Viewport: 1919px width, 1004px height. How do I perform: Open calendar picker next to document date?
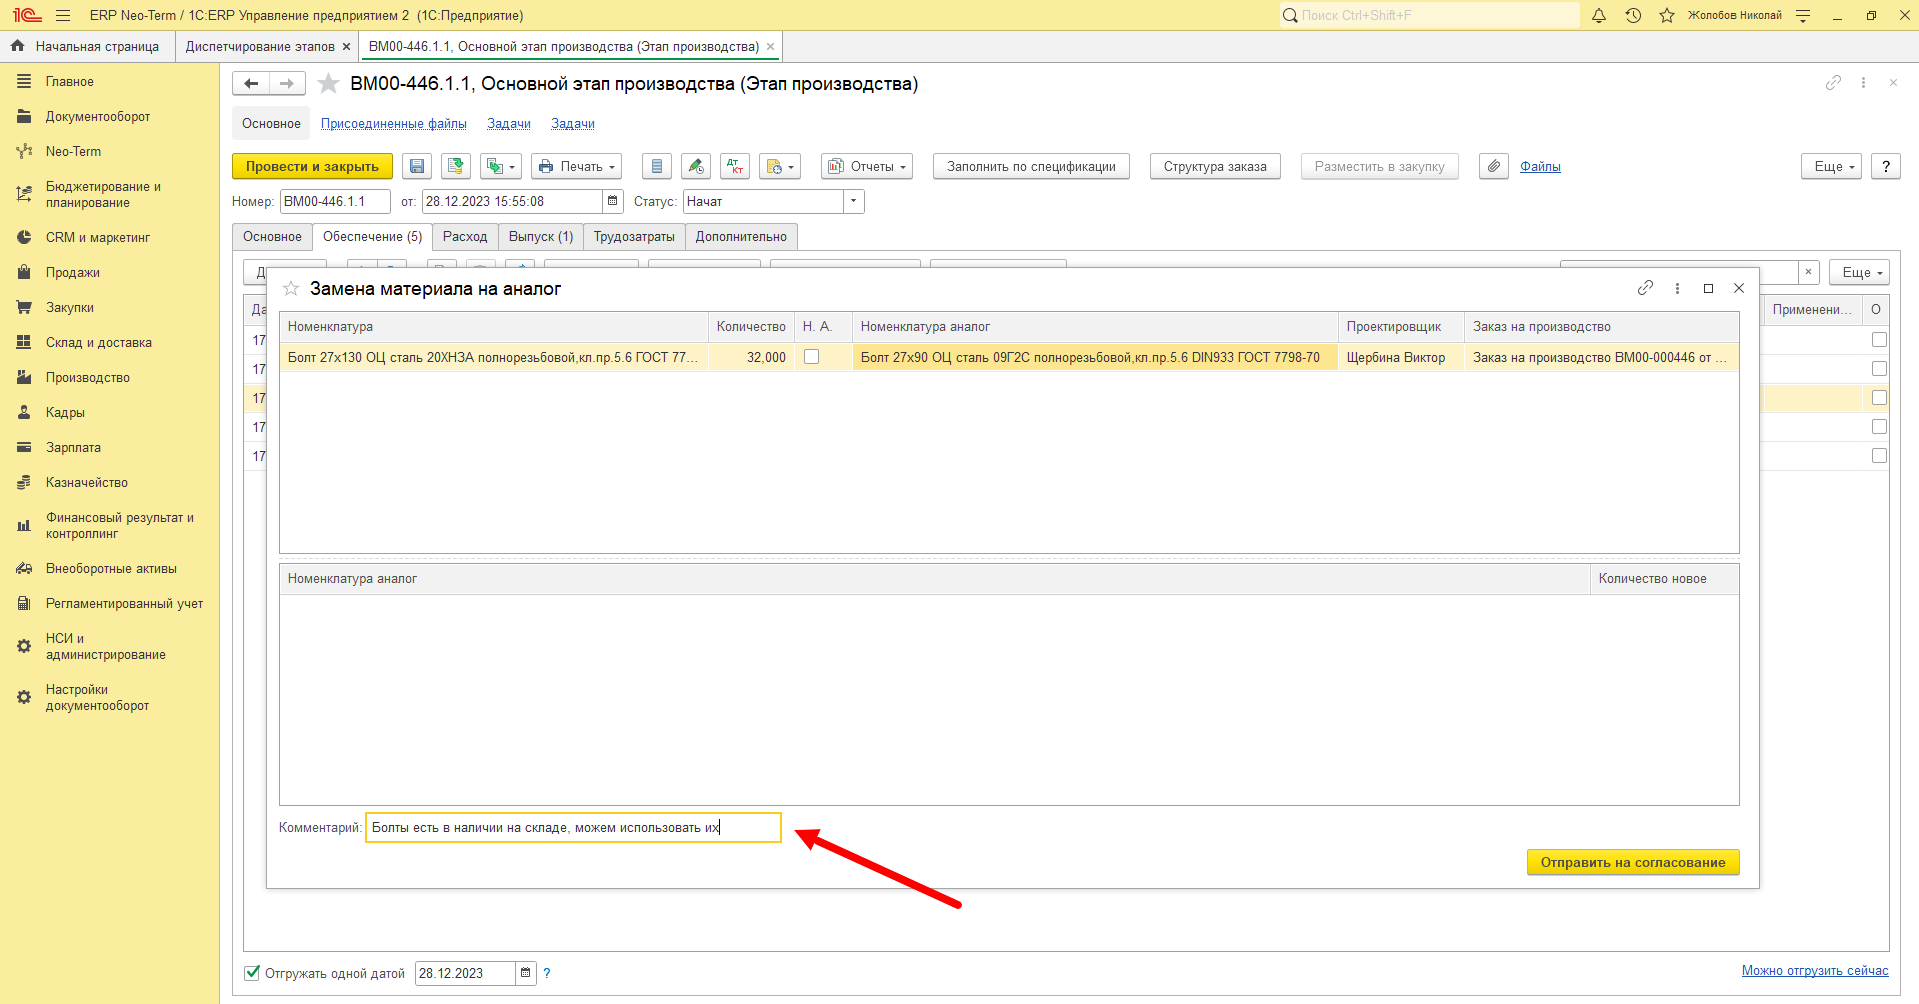pyautogui.click(x=613, y=201)
